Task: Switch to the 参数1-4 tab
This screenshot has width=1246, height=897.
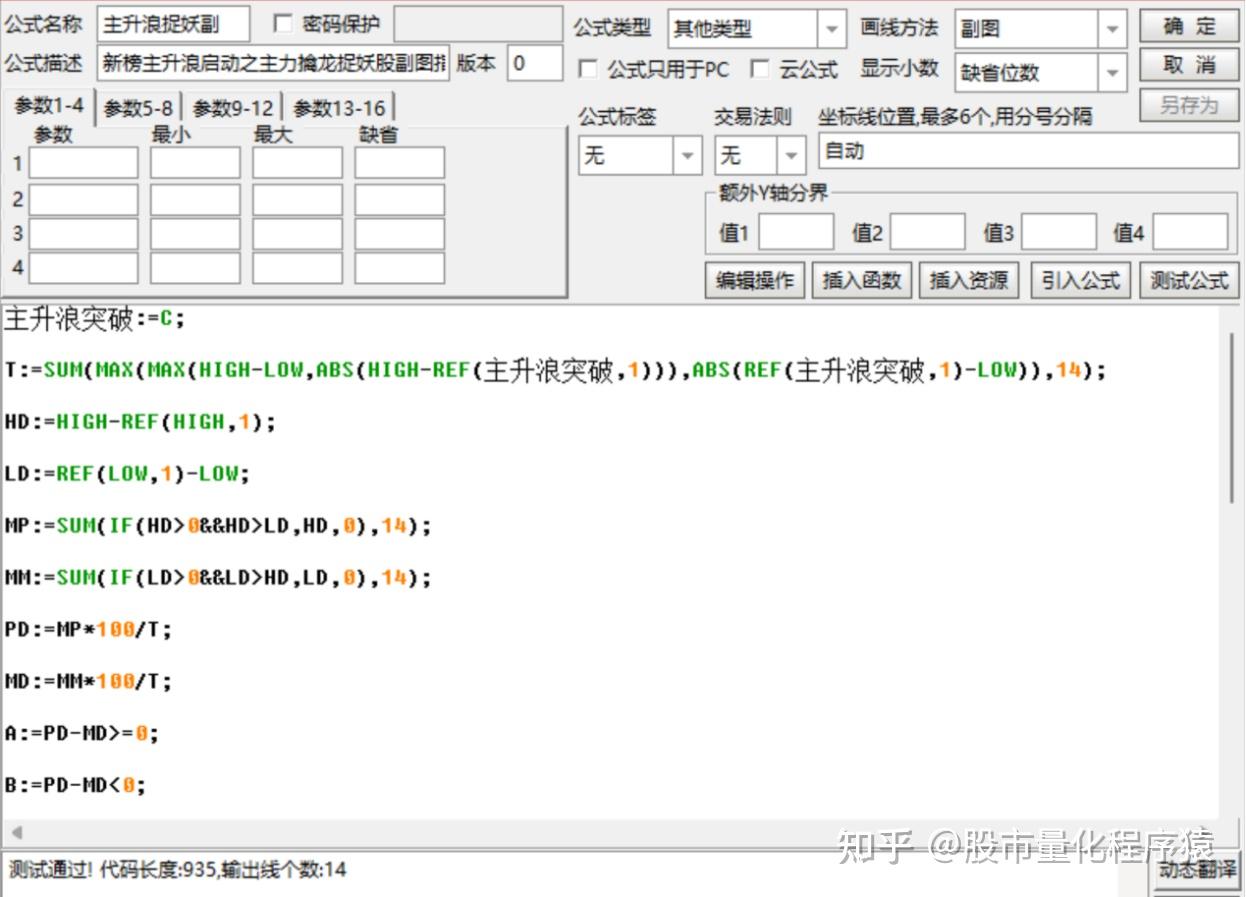Action: (x=49, y=107)
